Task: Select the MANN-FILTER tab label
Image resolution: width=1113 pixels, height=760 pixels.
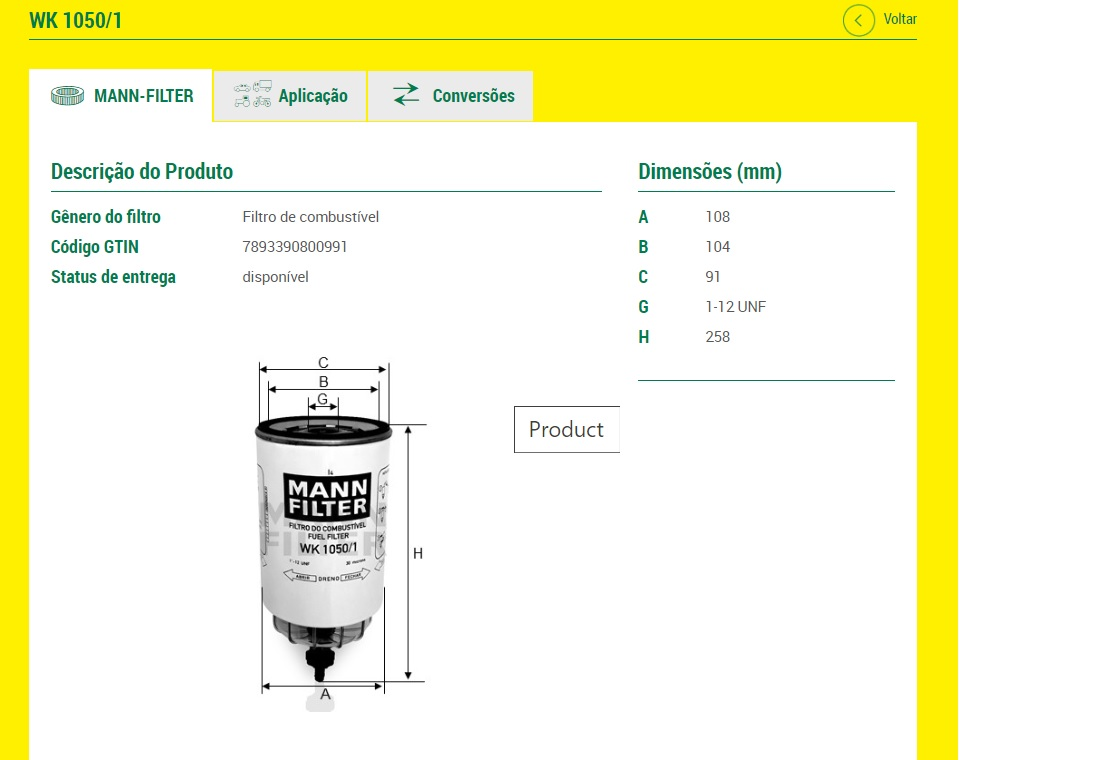Action: point(143,96)
